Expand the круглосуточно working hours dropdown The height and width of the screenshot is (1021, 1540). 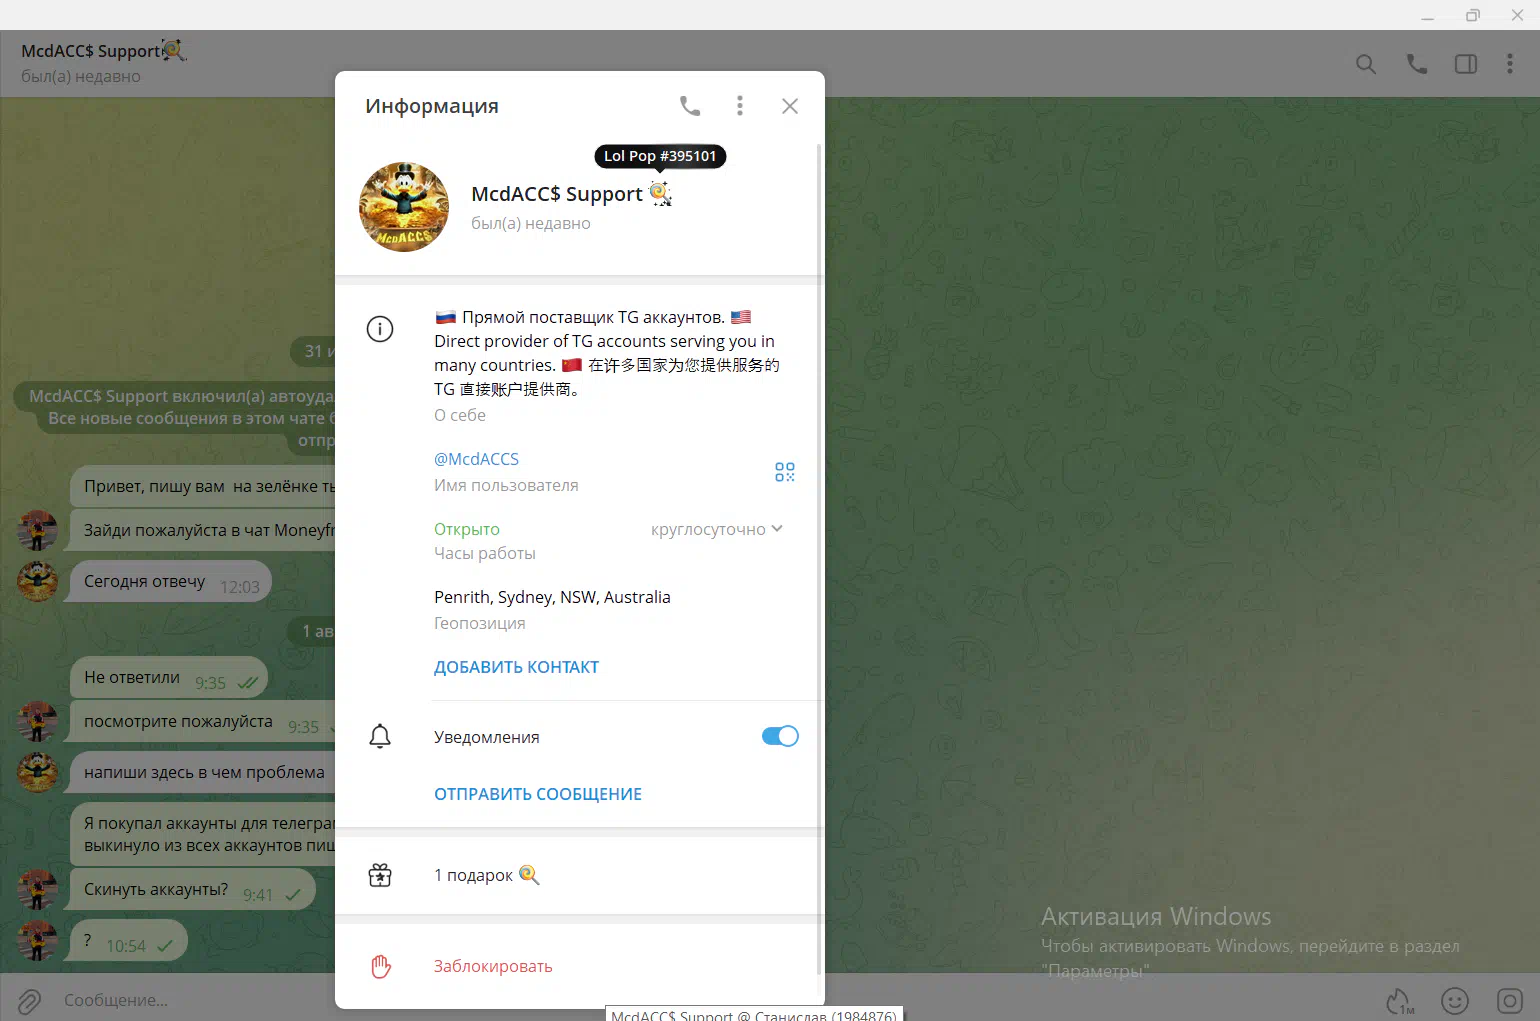click(x=716, y=529)
